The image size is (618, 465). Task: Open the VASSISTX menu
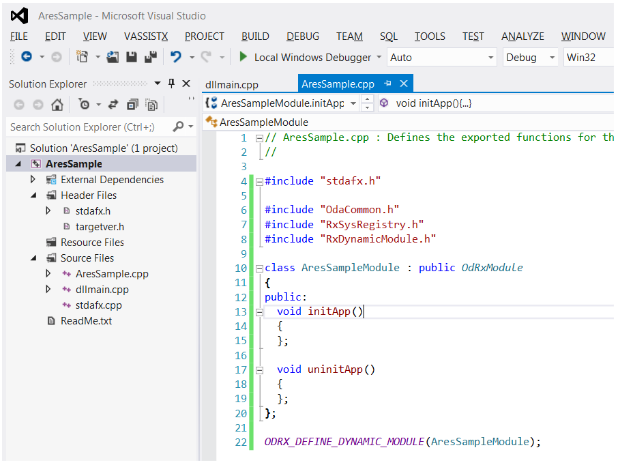146,36
